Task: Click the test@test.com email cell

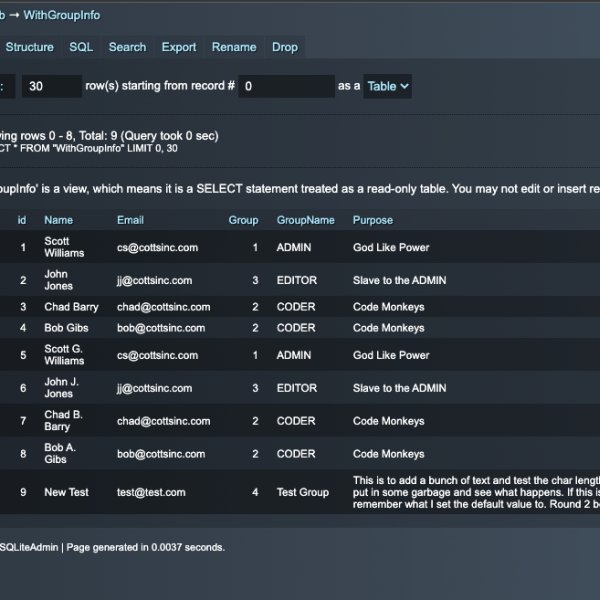Action: [x=150, y=492]
